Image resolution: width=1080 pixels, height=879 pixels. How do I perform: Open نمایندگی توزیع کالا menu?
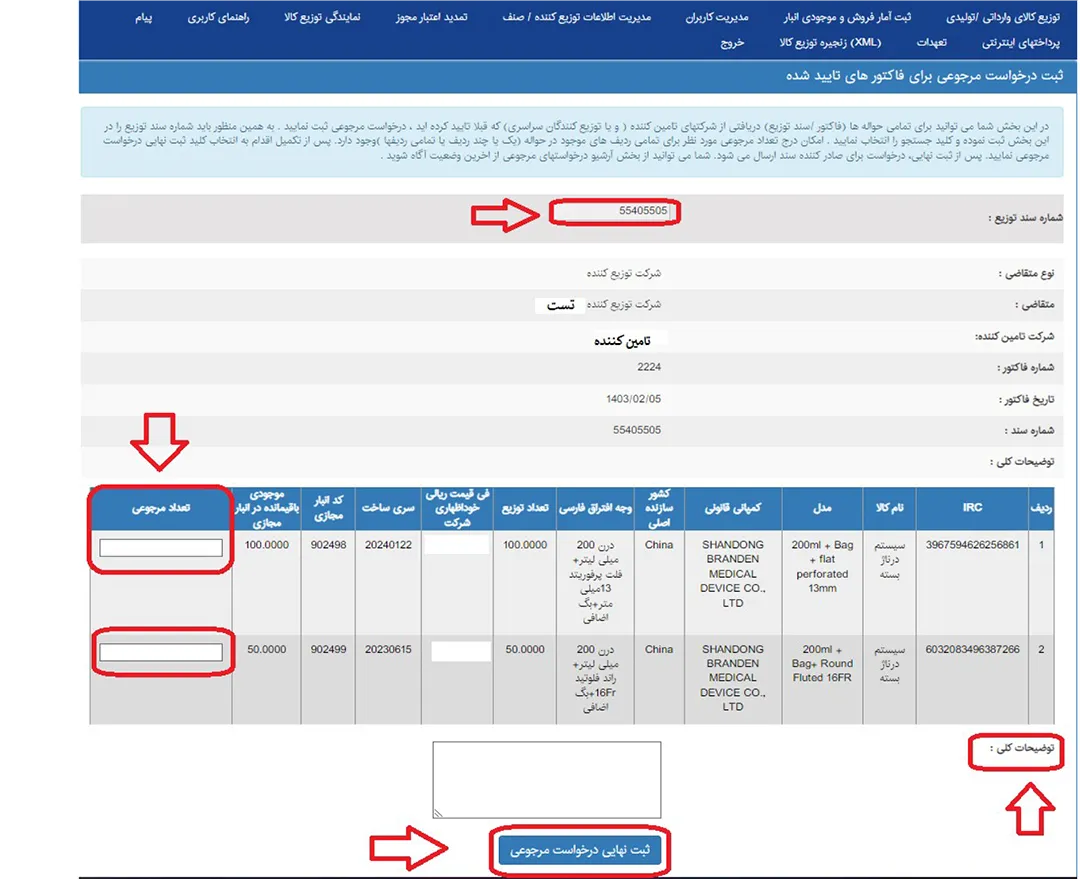(x=323, y=18)
